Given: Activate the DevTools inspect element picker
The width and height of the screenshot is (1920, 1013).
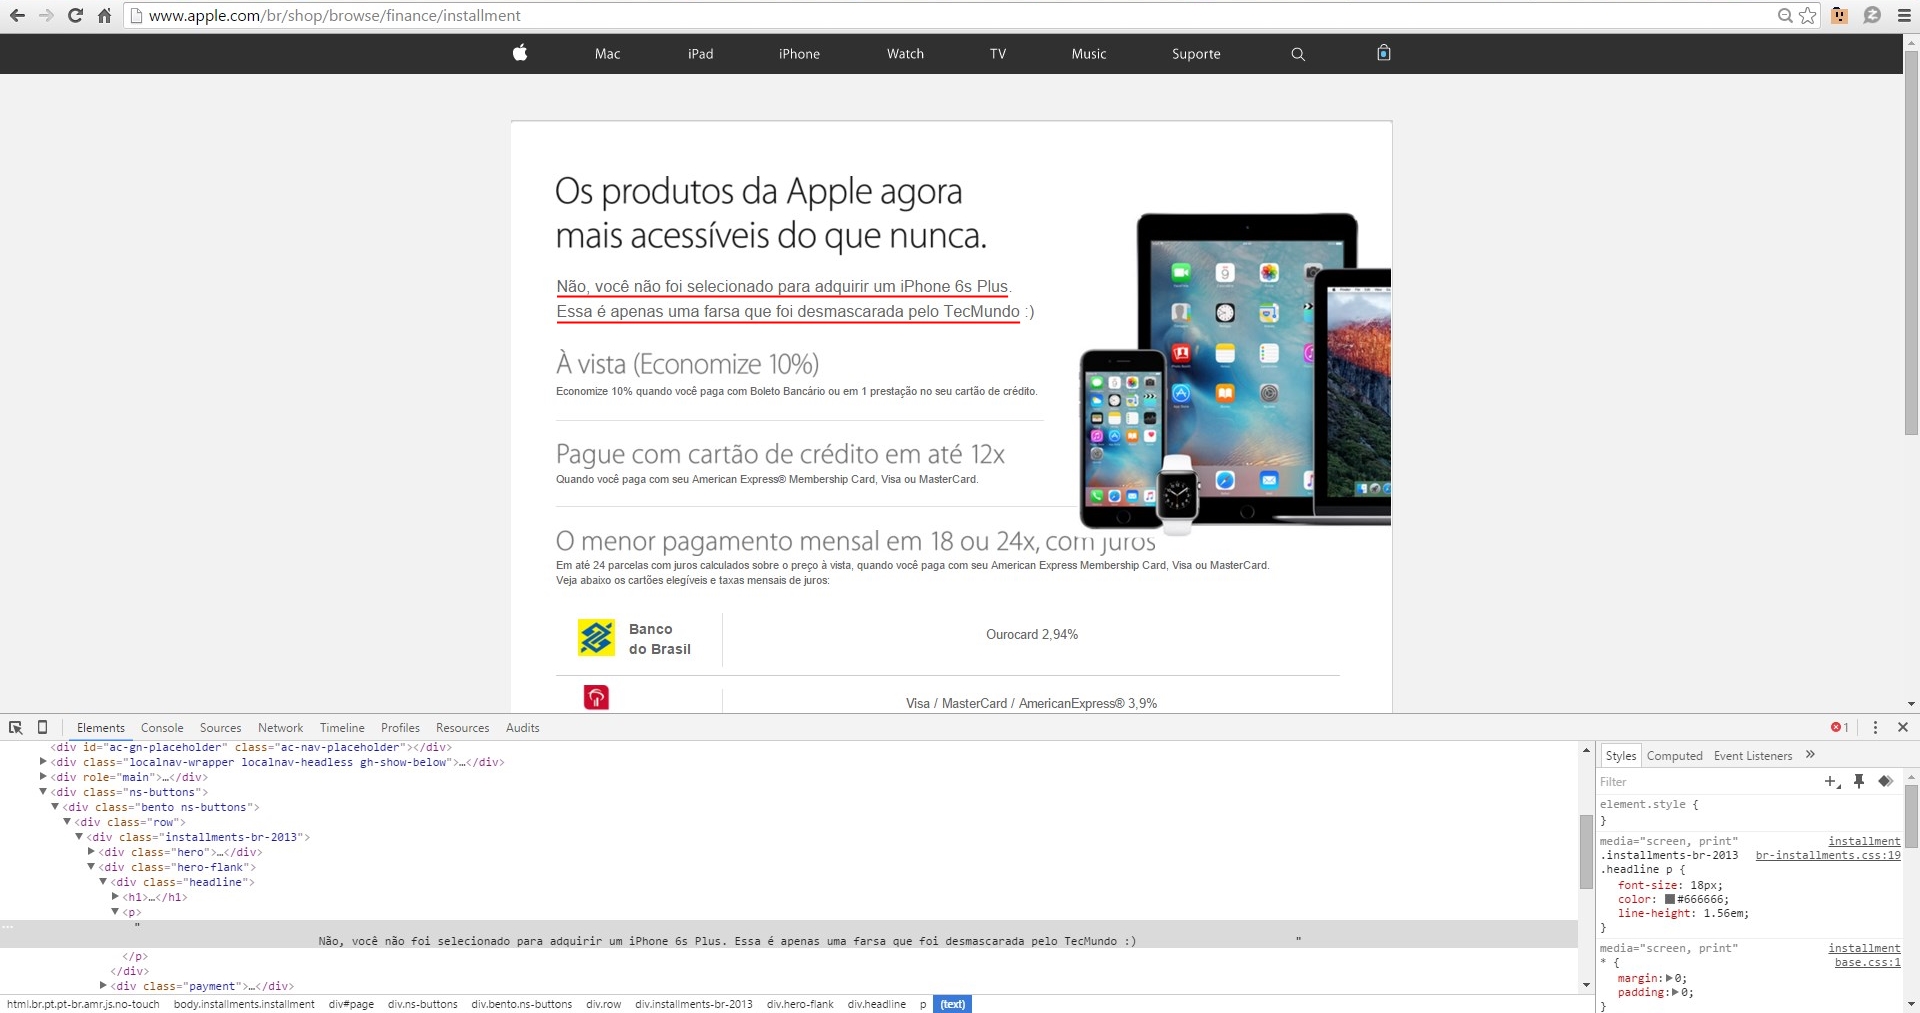Looking at the screenshot, I should coord(16,727).
